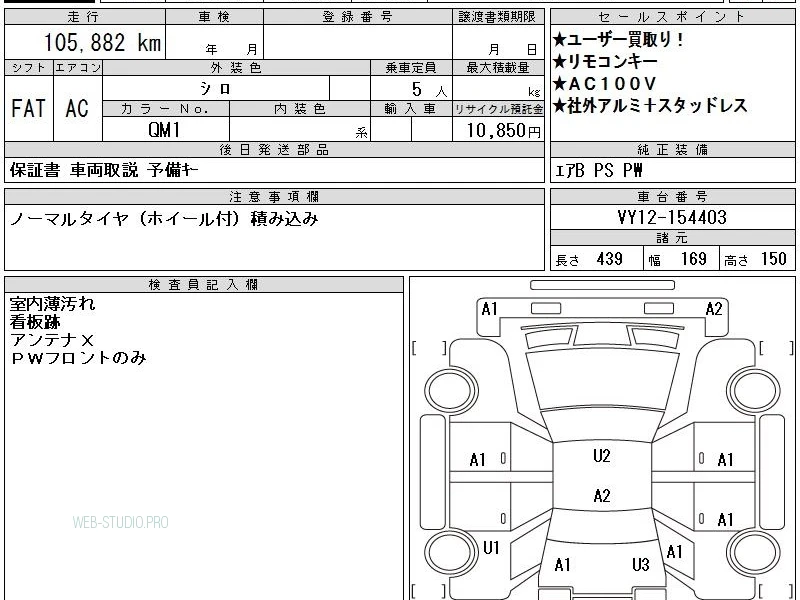
Task: Select the inspector note 看板跡
Action: click(x=35, y=322)
